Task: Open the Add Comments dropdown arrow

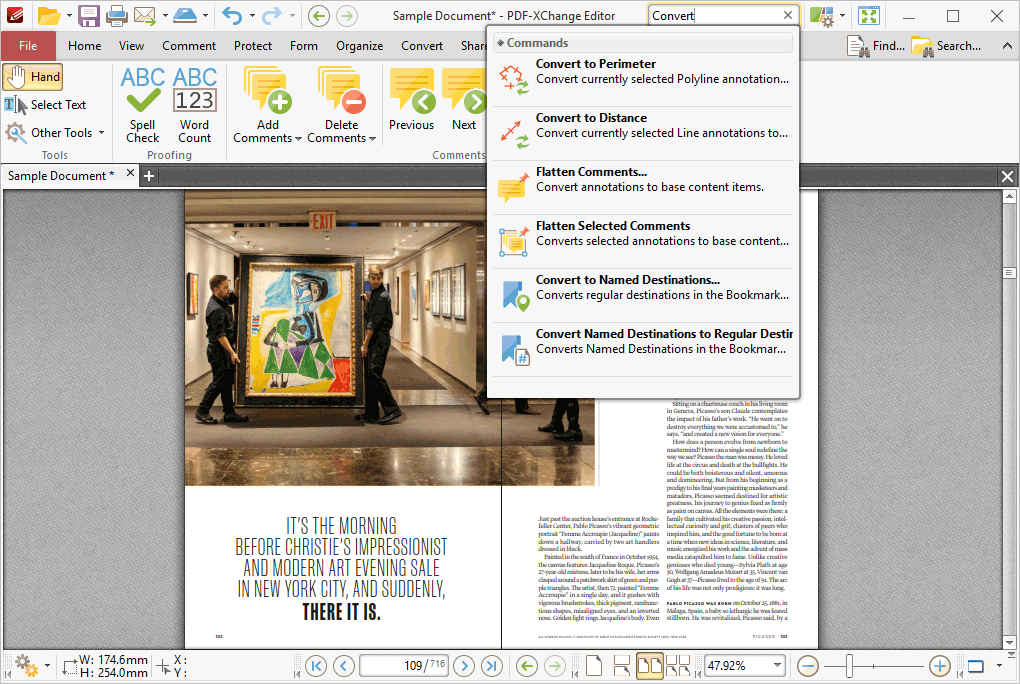Action: point(298,139)
